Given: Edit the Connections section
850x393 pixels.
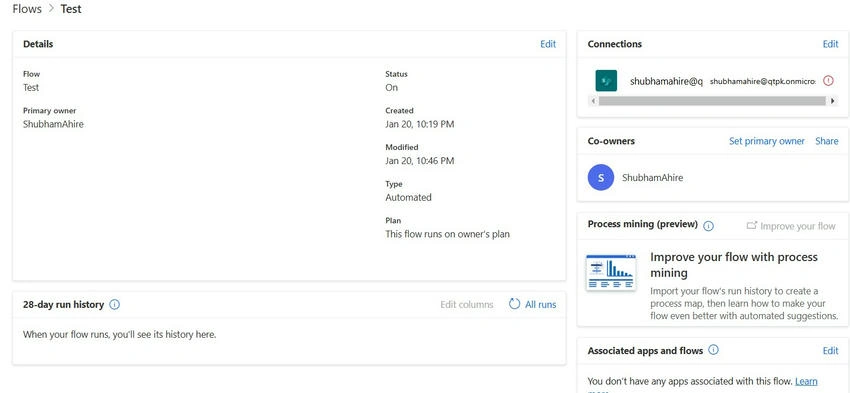Looking at the screenshot, I should pos(830,44).
